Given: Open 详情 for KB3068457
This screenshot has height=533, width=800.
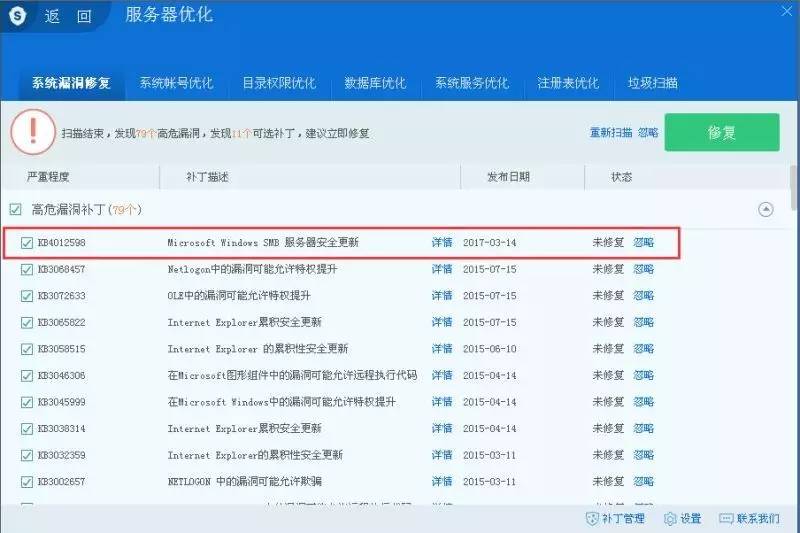Looking at the screenshot, I should coord(442,269).
